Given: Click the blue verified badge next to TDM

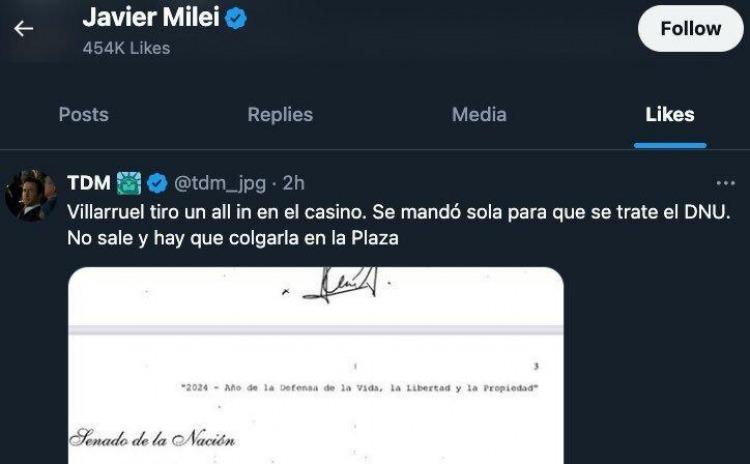Looking at the screenshot, I should (158, 183).
